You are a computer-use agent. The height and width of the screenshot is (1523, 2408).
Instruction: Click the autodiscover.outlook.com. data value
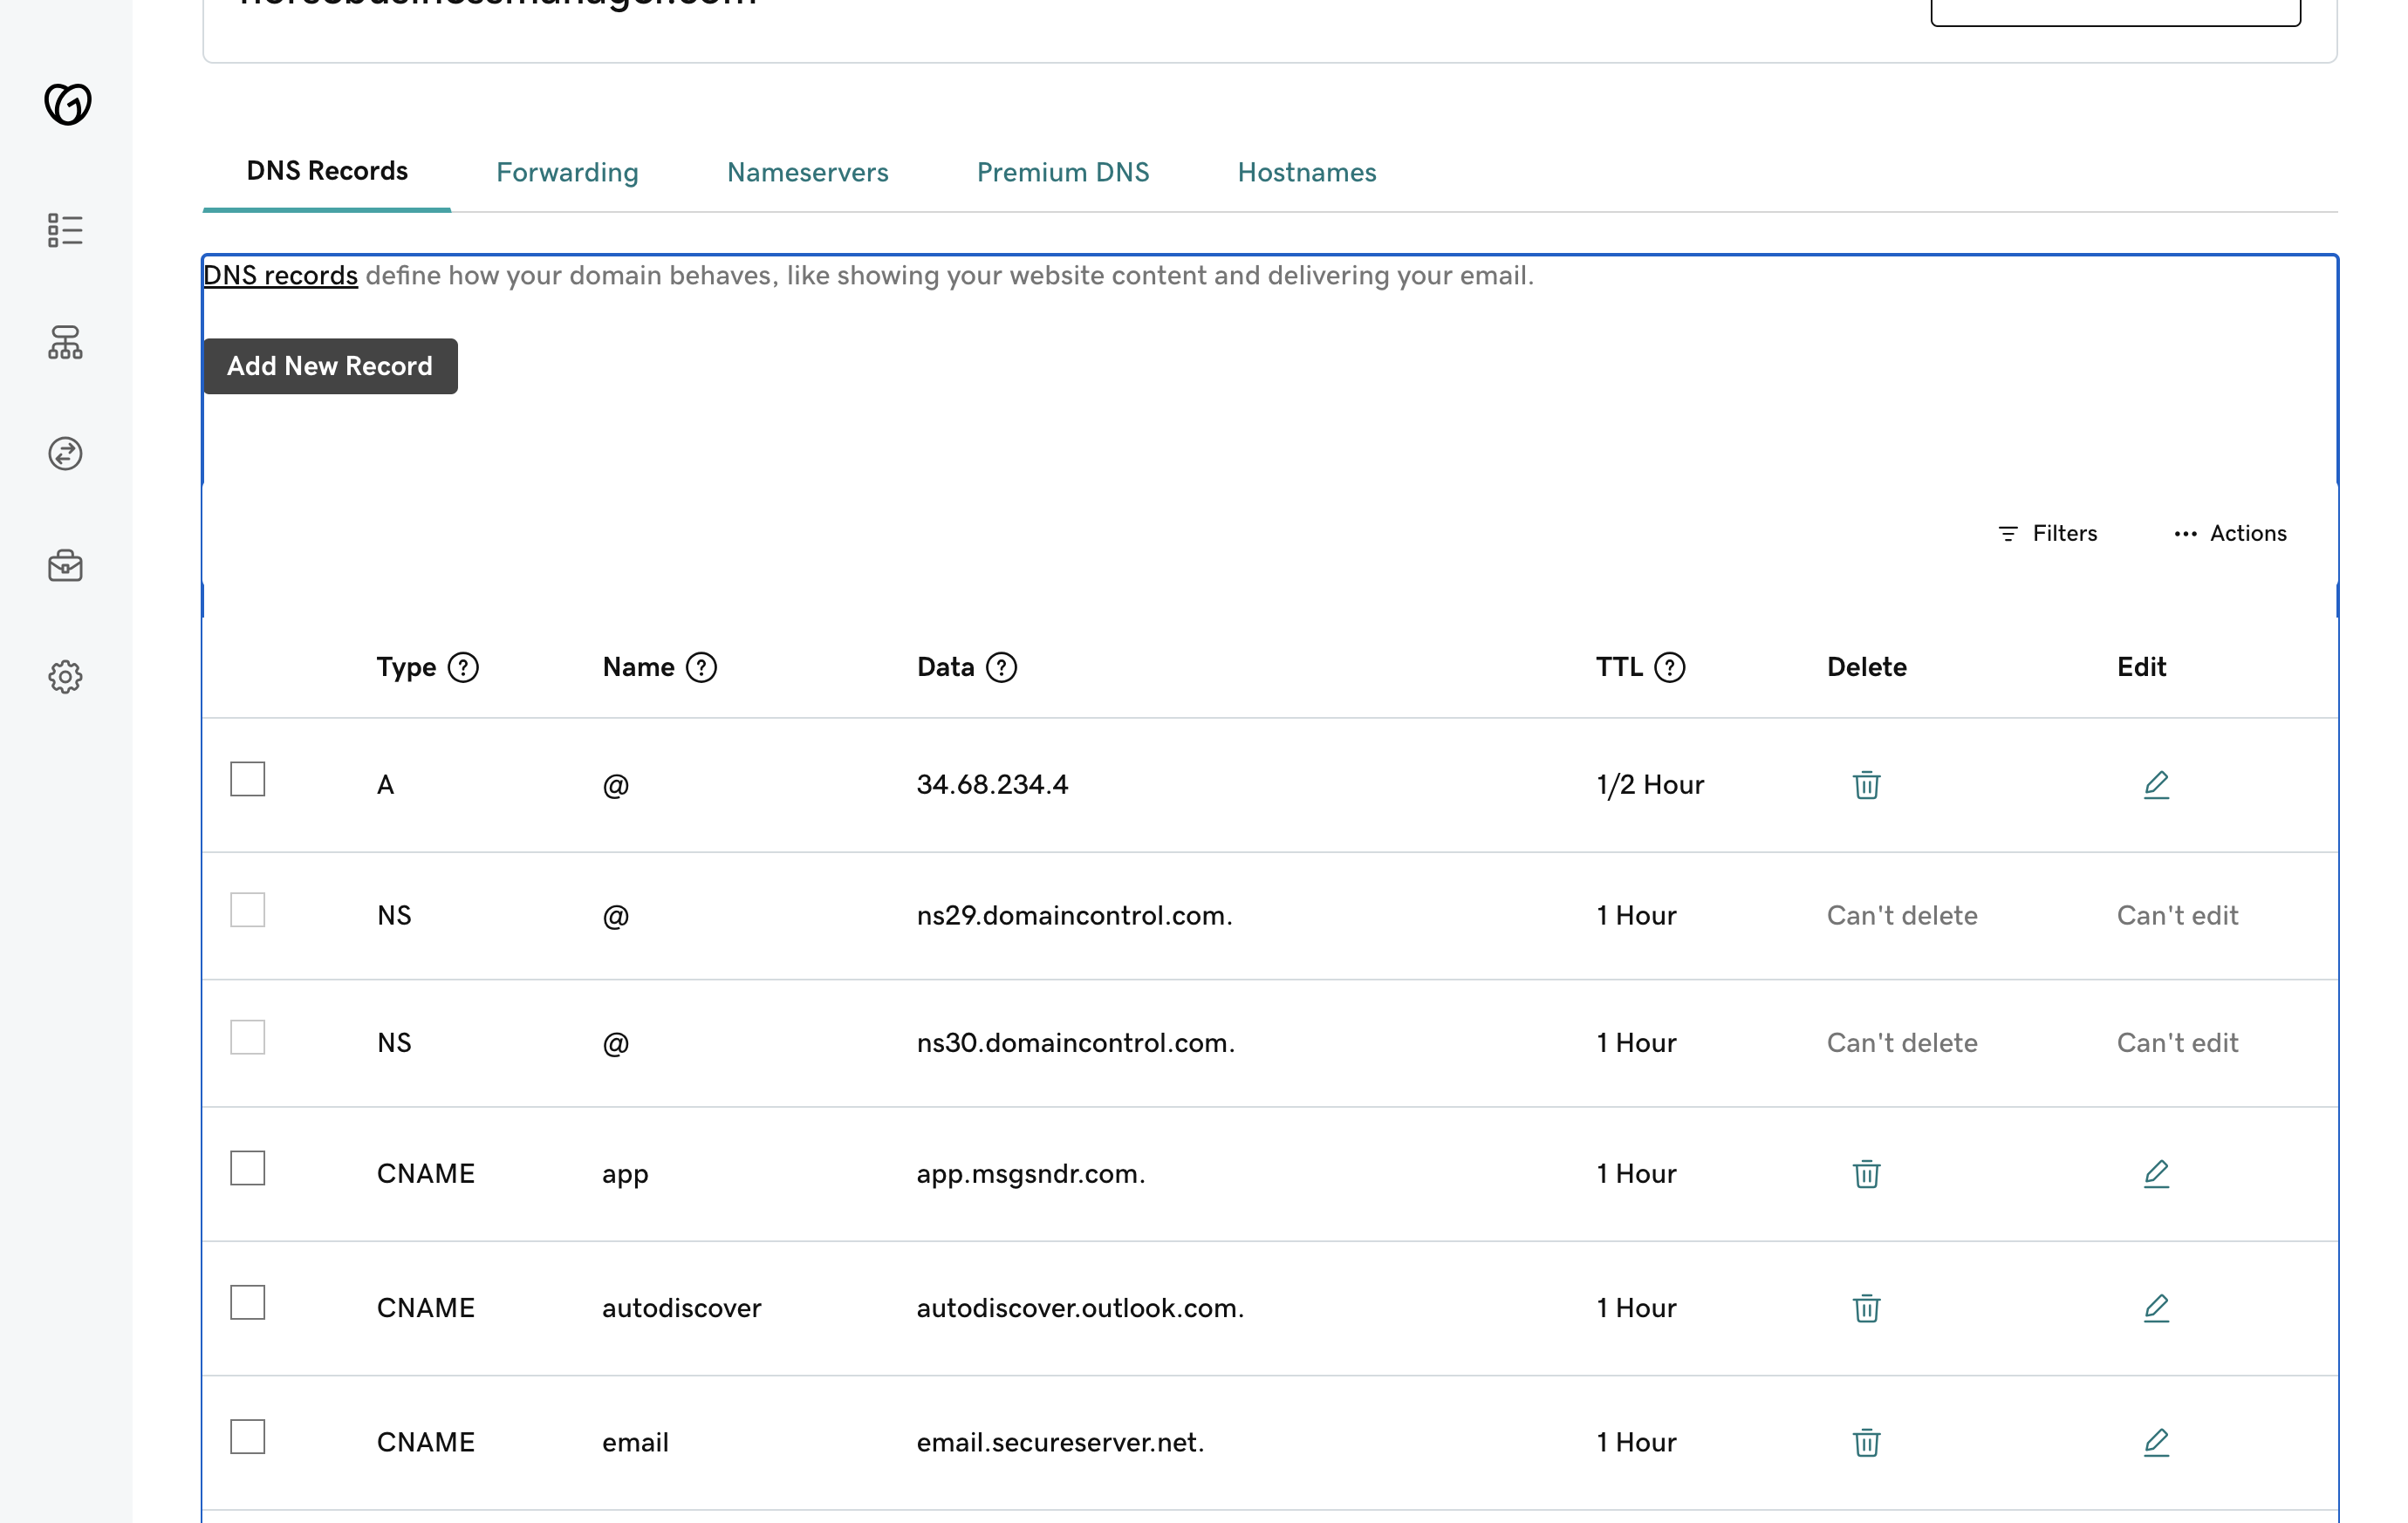pyautogui.click(x=1080, y=1308)
